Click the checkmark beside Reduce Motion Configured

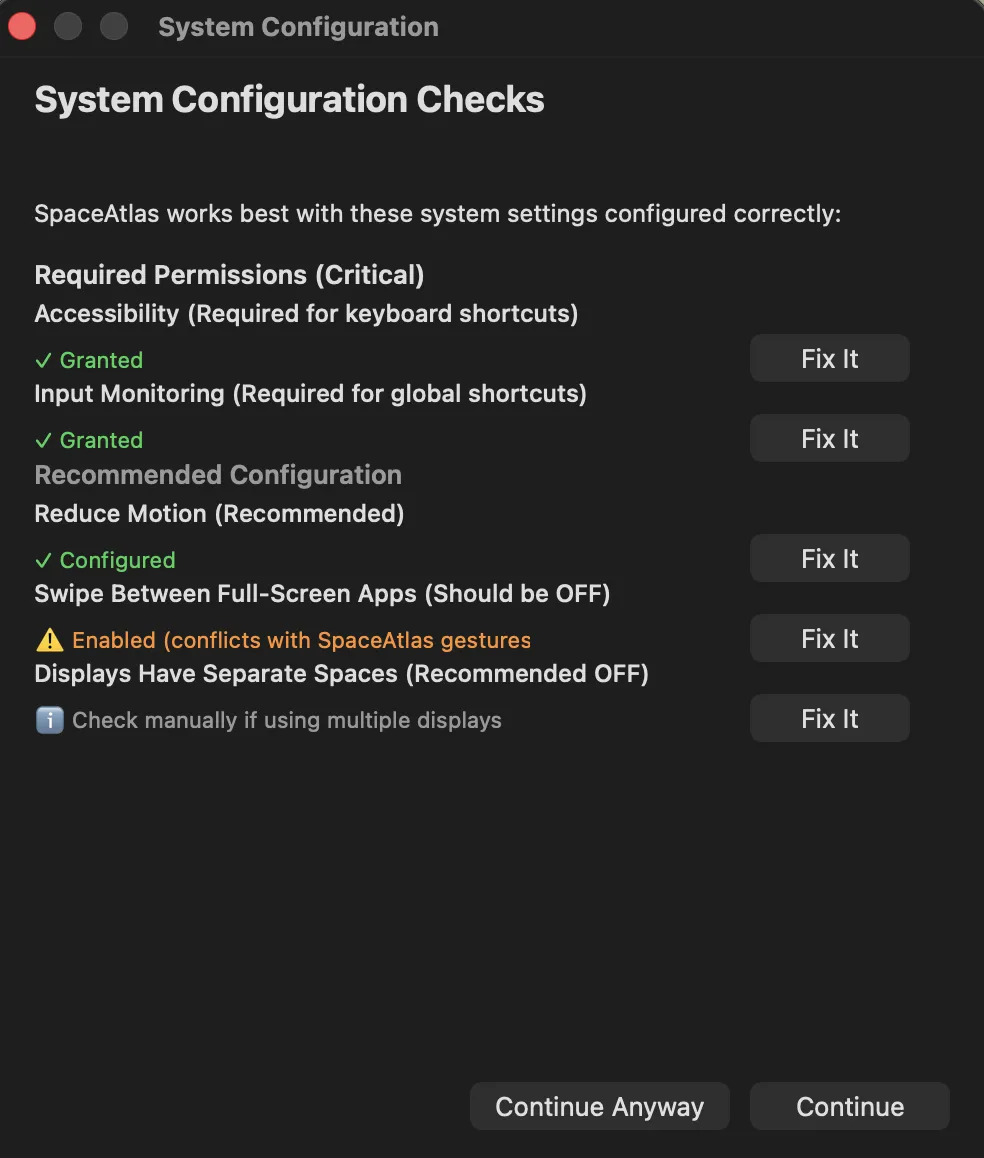point(44,560)
